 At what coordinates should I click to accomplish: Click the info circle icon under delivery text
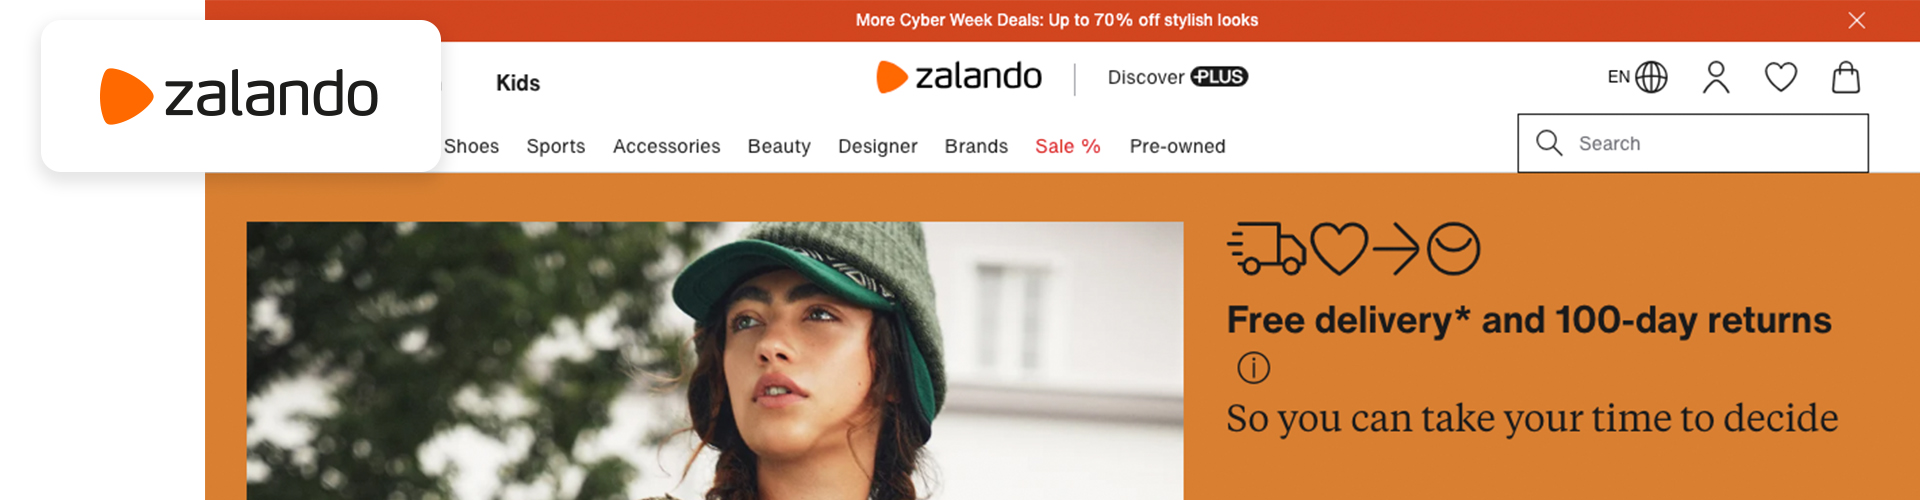[x=1253, y=368]
